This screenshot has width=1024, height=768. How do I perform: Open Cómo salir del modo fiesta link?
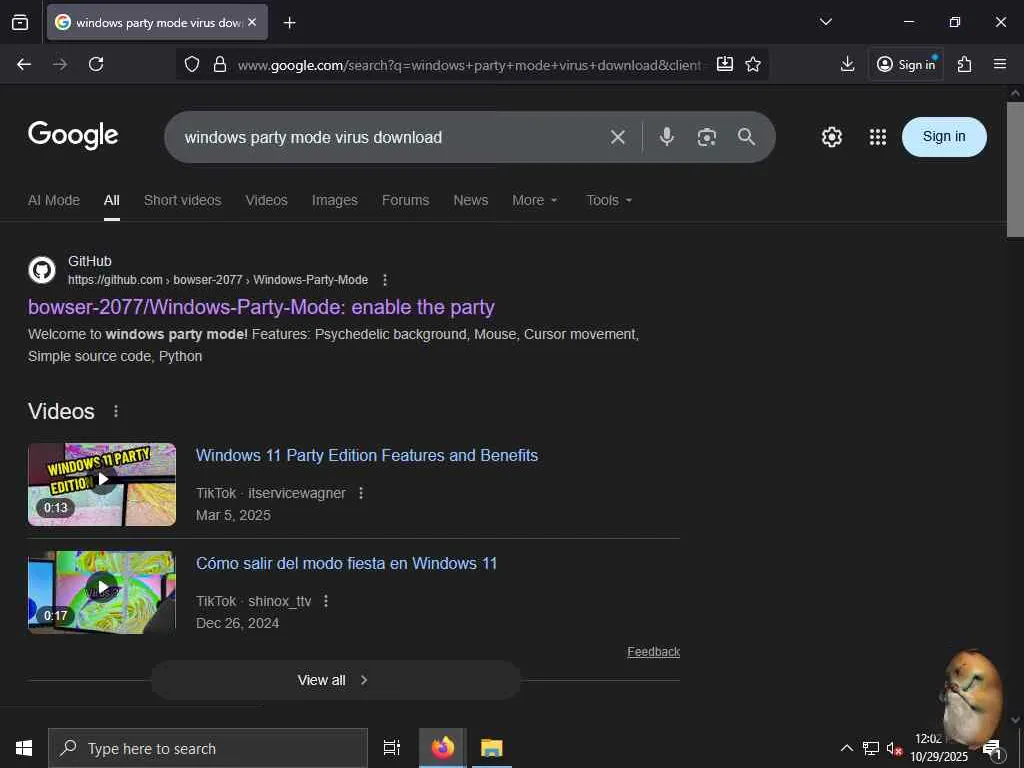pyautogui.click(x=346, y=563)
